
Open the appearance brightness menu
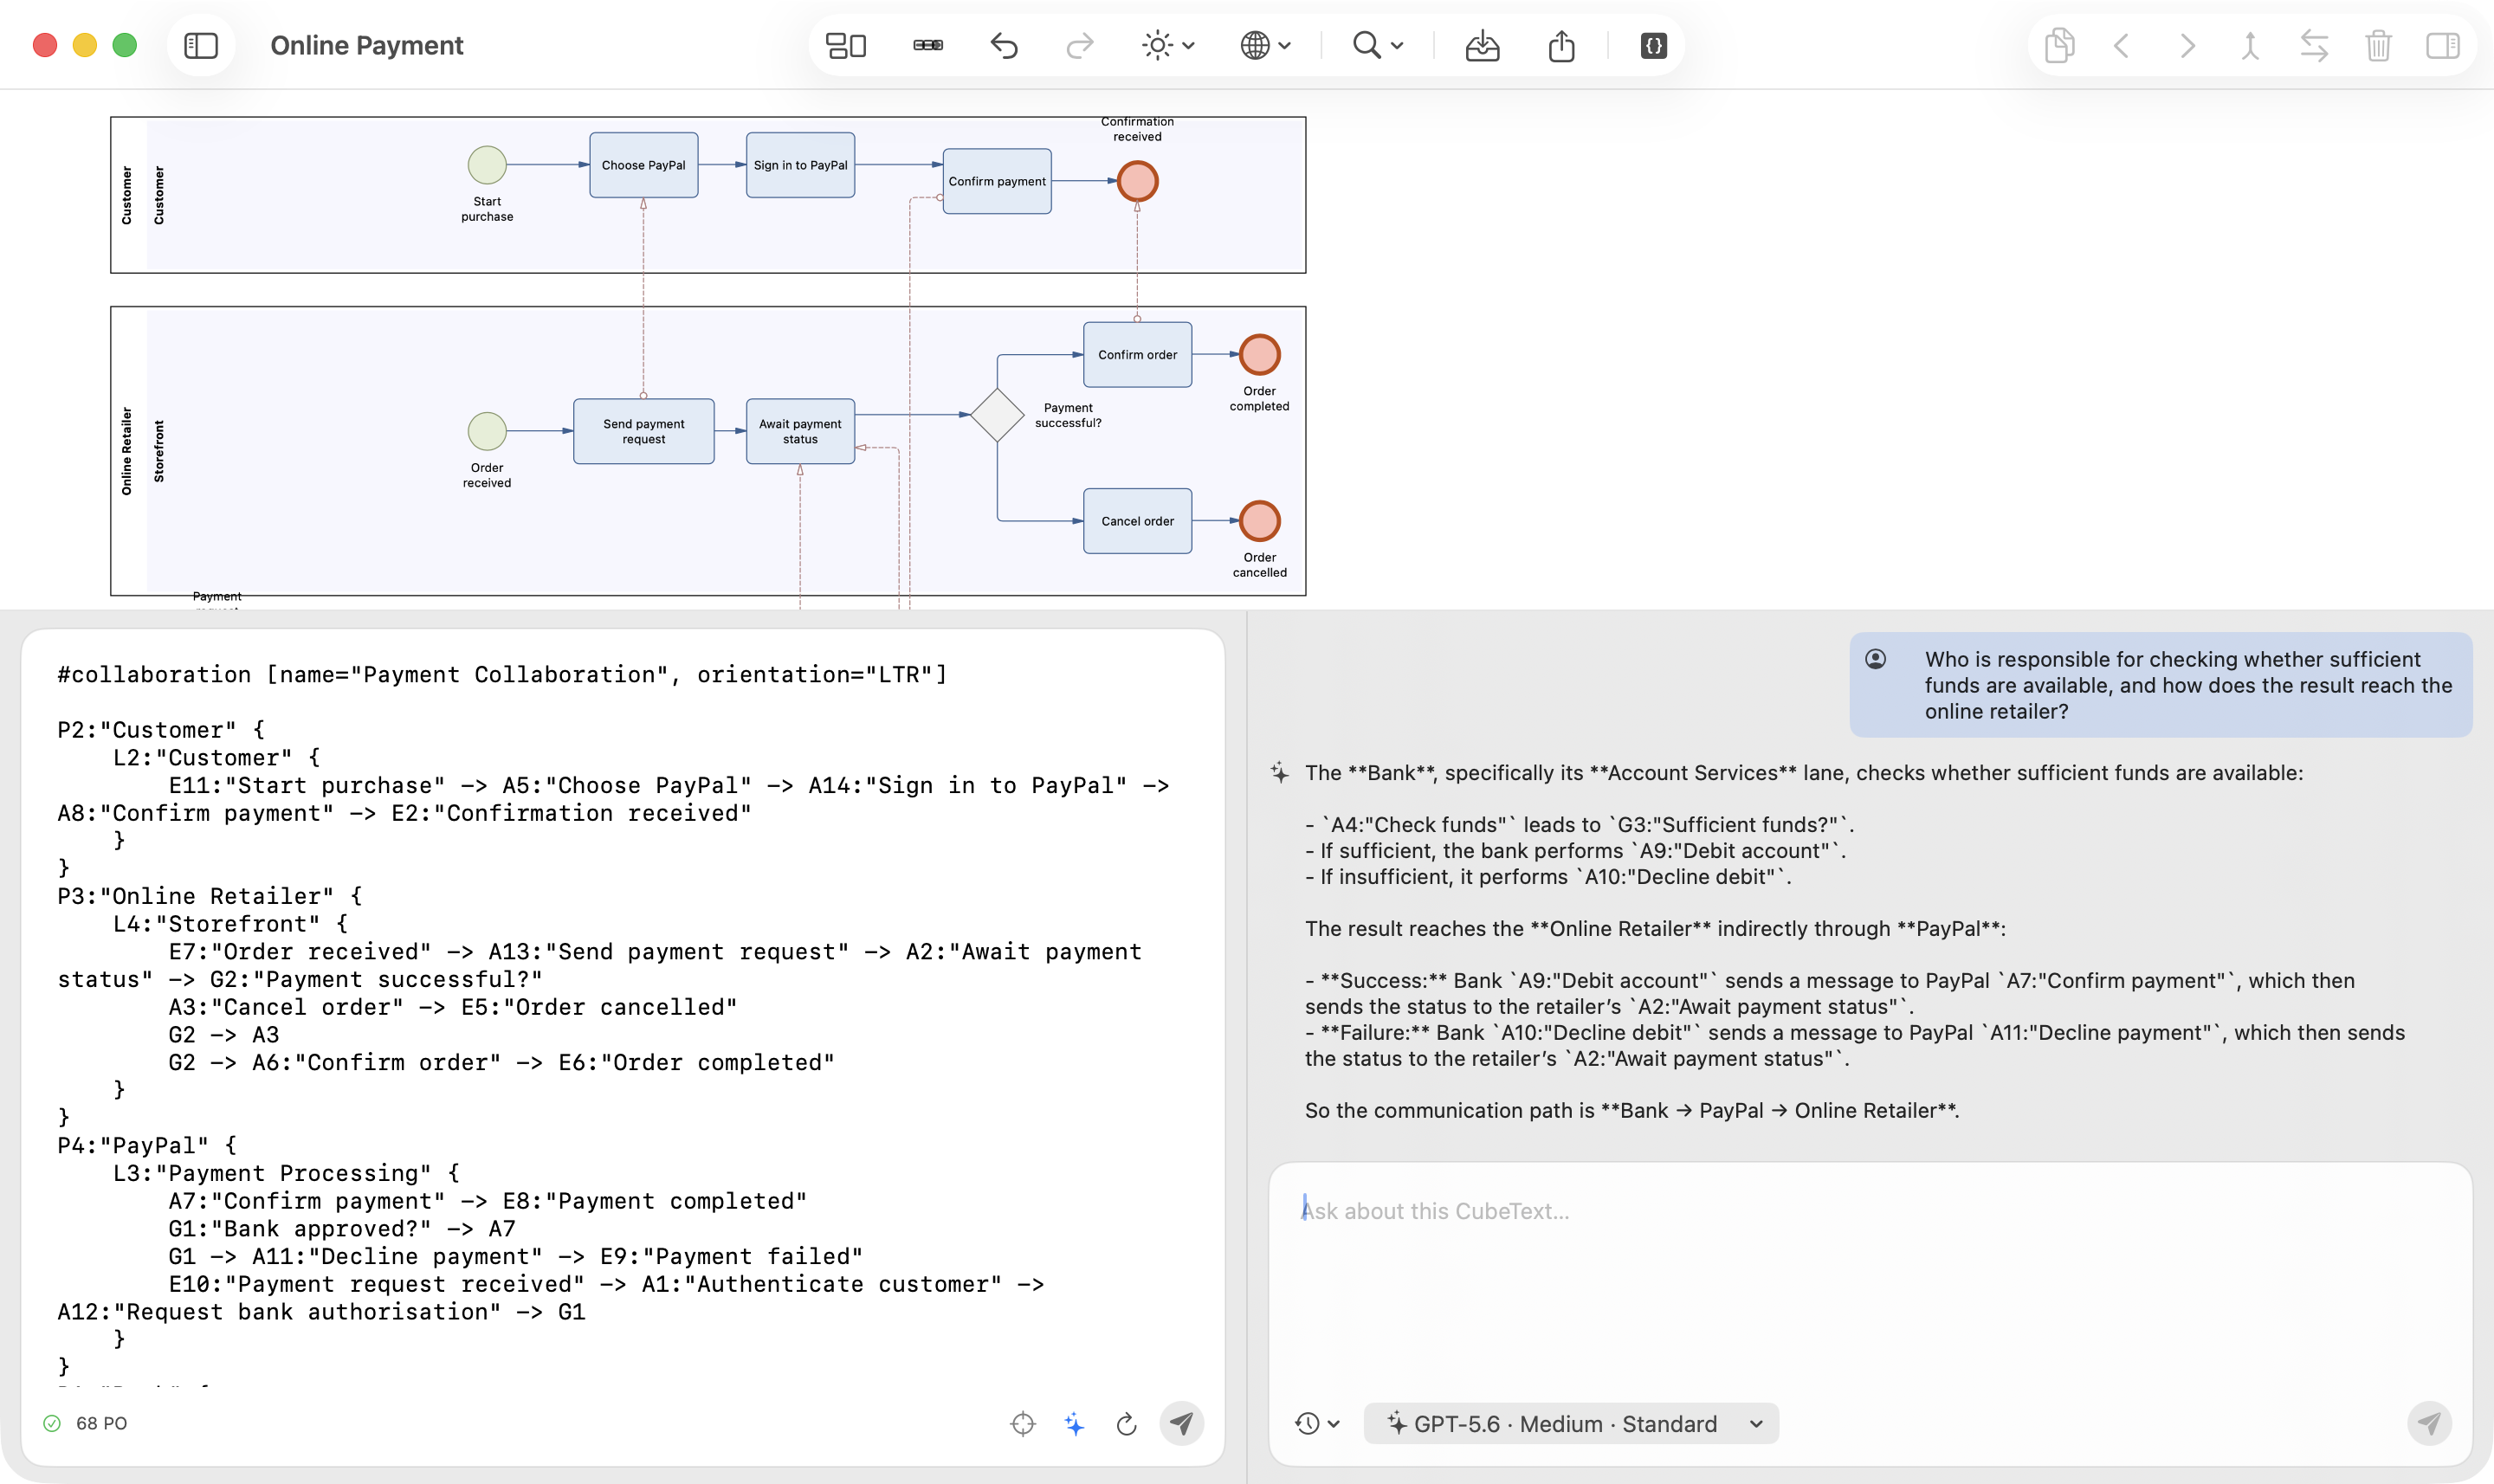click(1168, 46)
